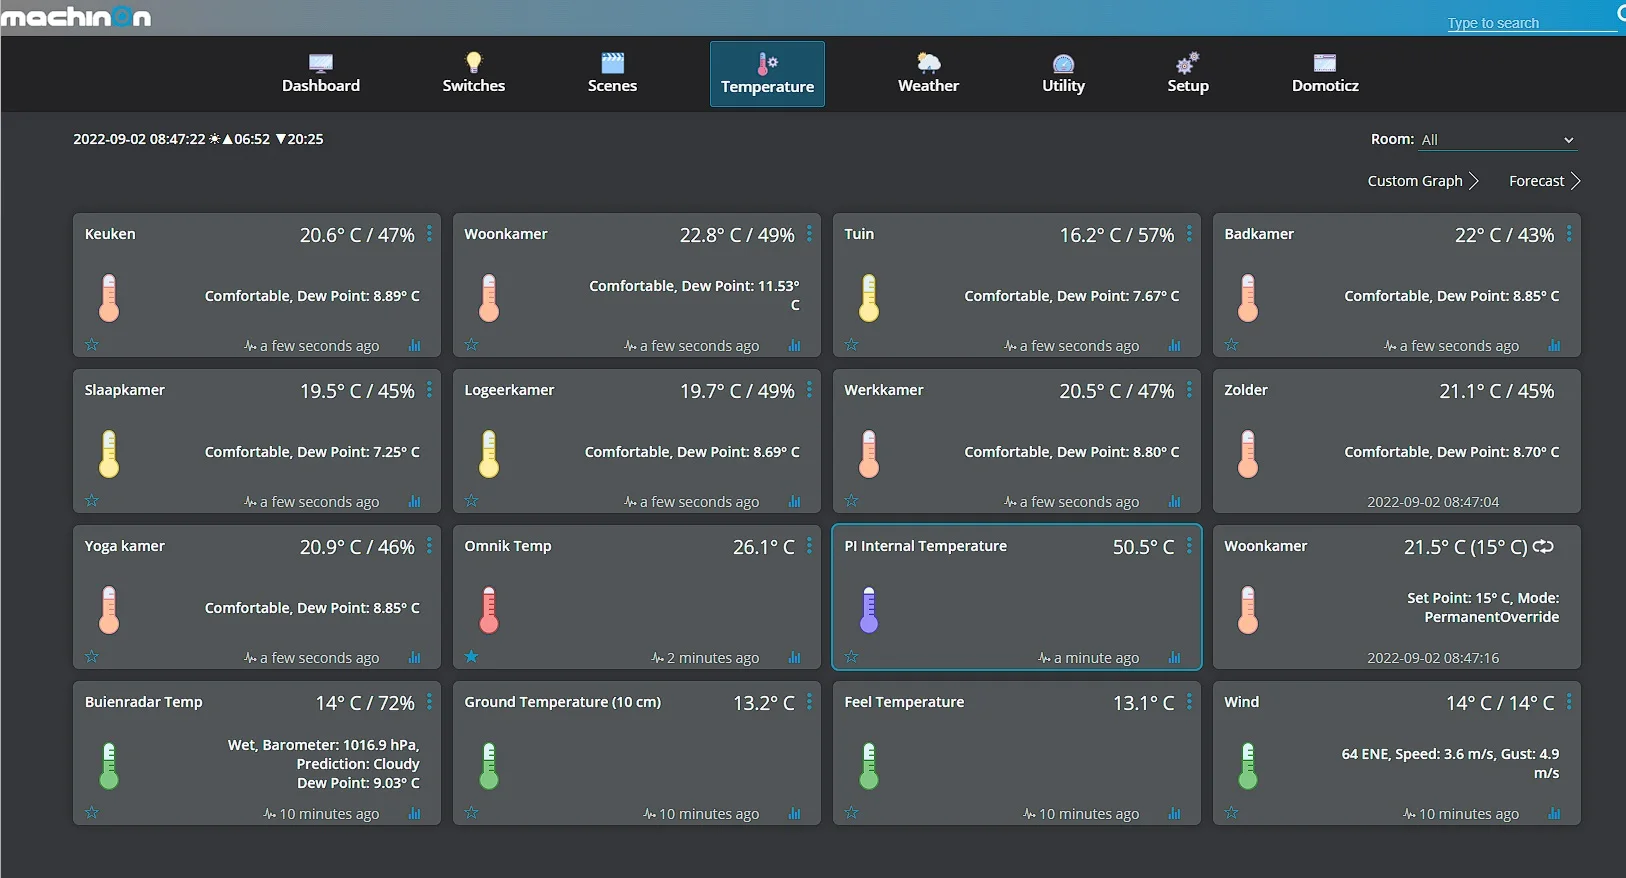Open the log chart for Slaapkamer
This screenshot has width=1626, height=878.
coord(415,502)
